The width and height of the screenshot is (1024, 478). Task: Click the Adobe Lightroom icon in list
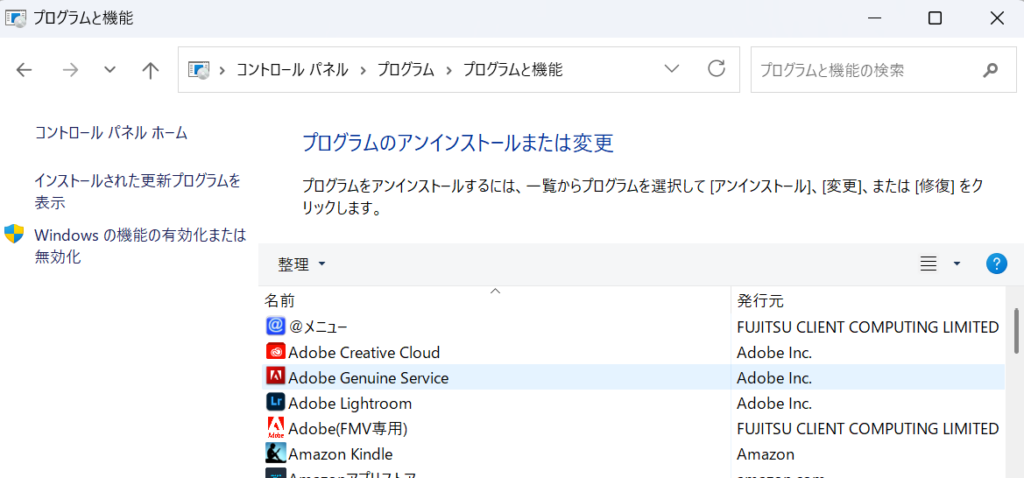[x=276, y=403]
